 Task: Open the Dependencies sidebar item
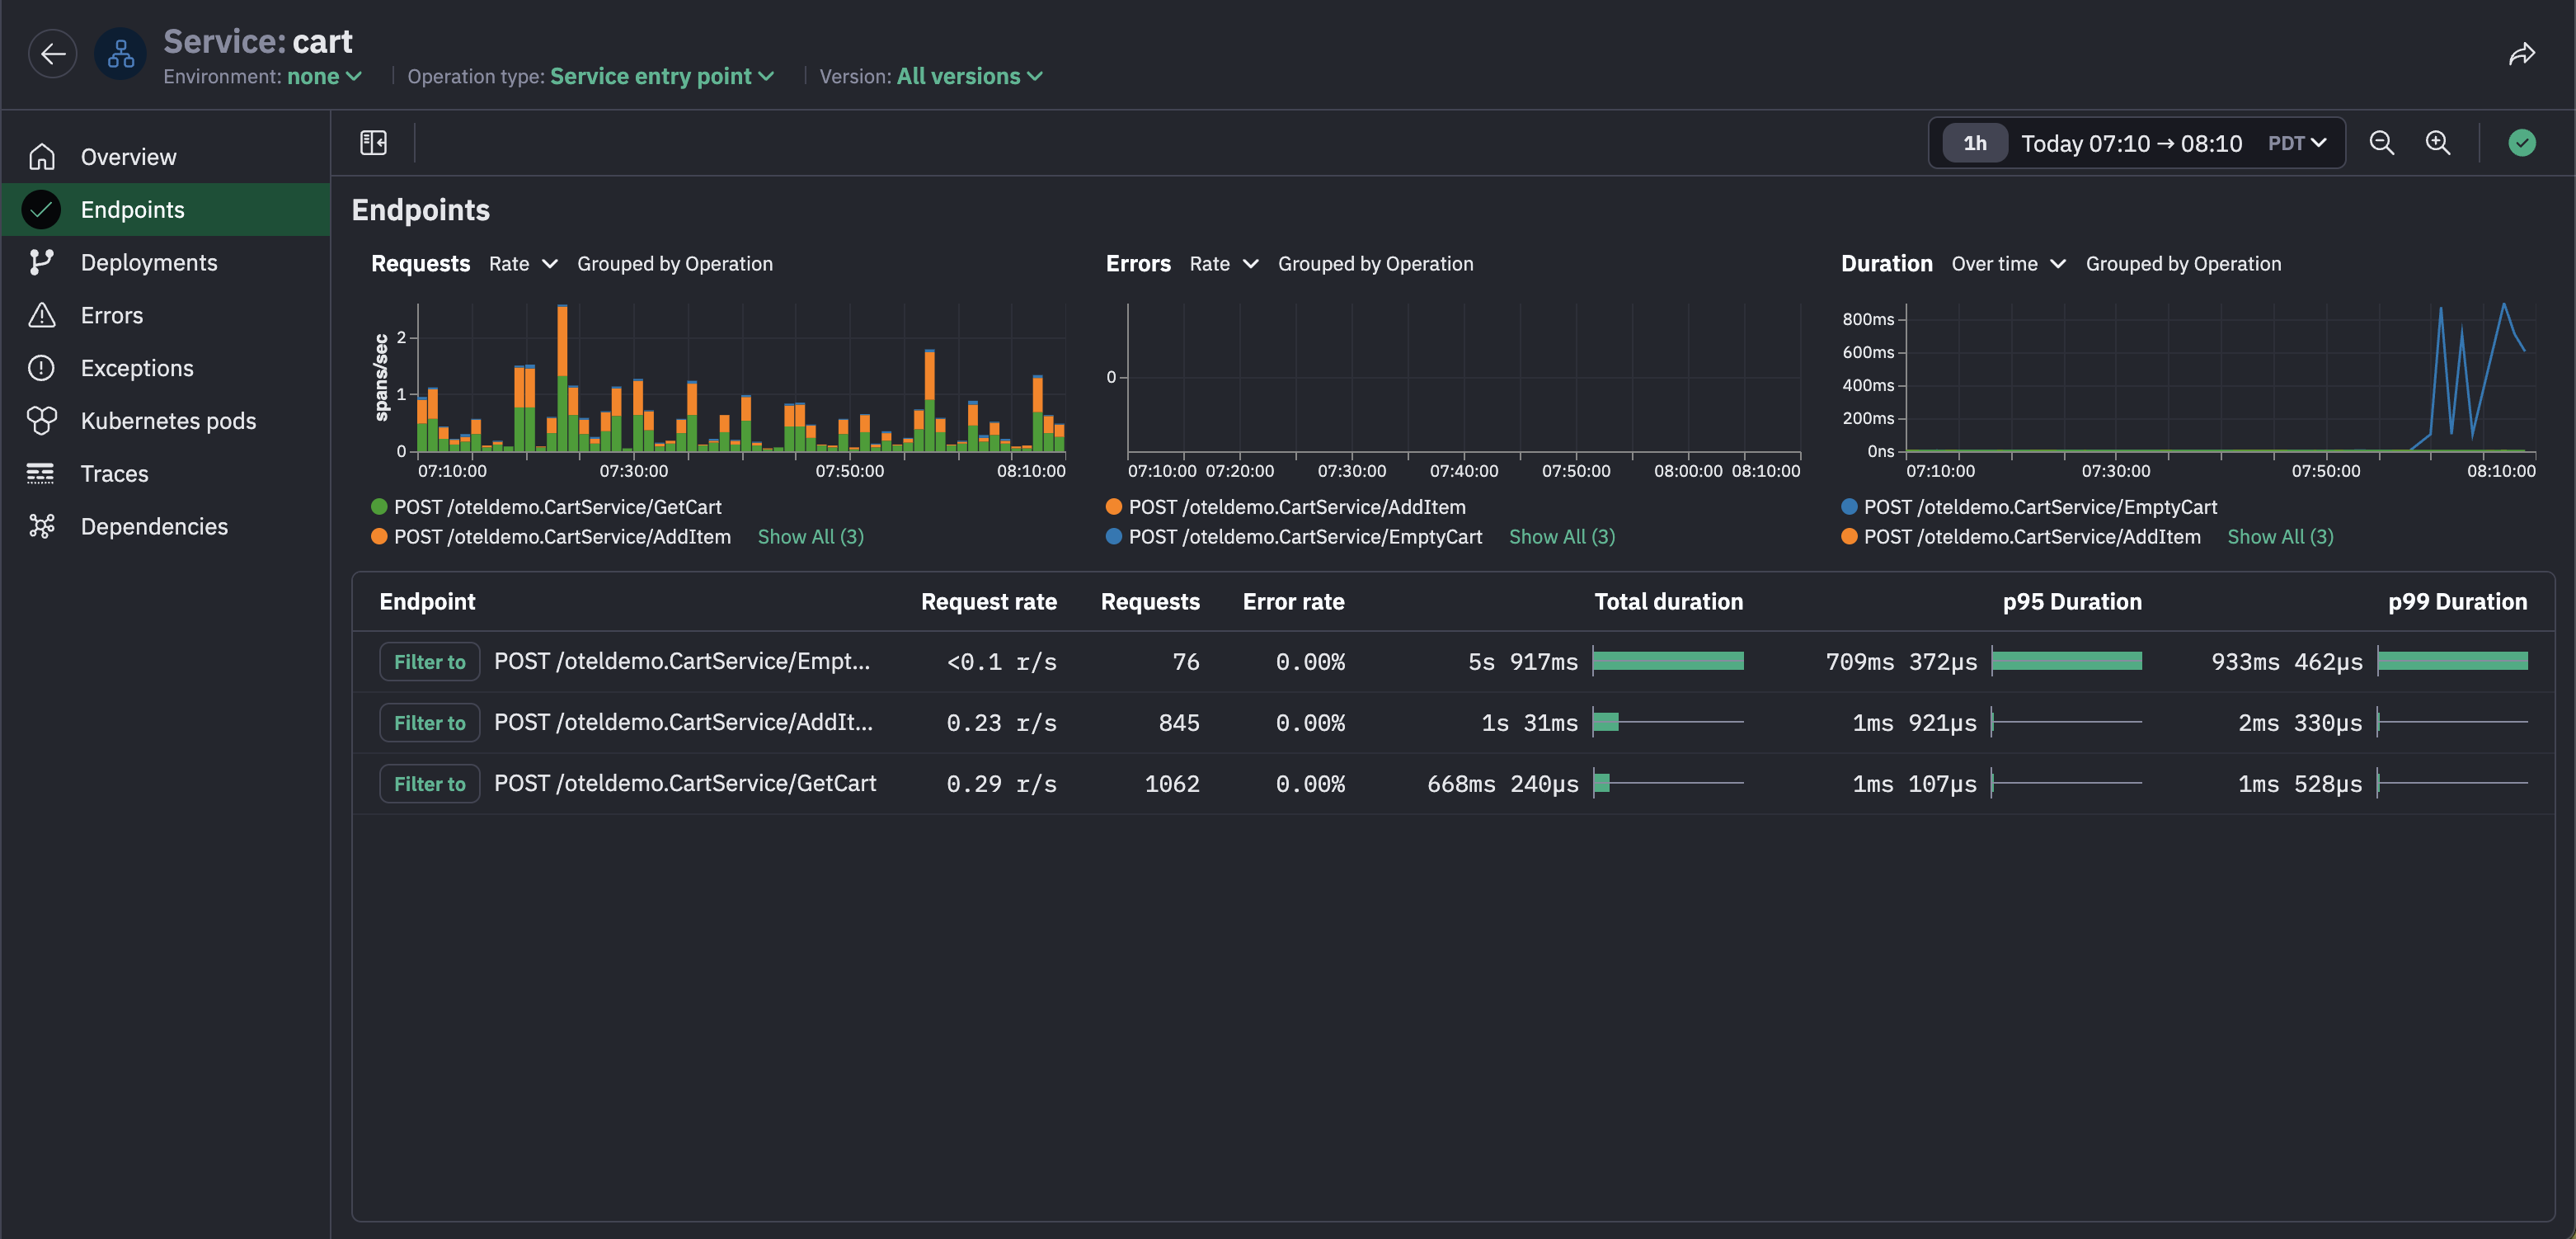(153, 527)
